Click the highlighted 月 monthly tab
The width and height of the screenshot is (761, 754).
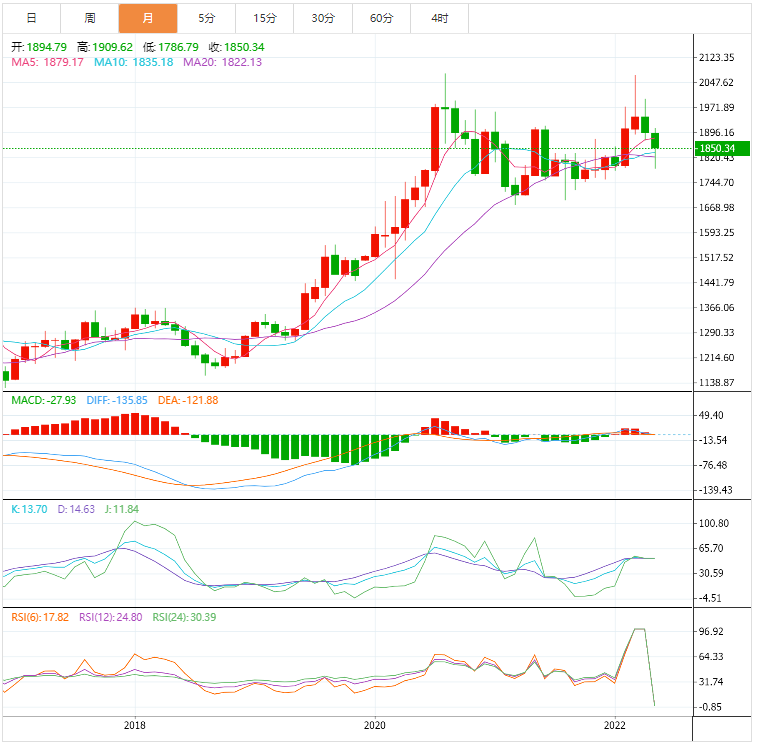click(x=148, y=18)
